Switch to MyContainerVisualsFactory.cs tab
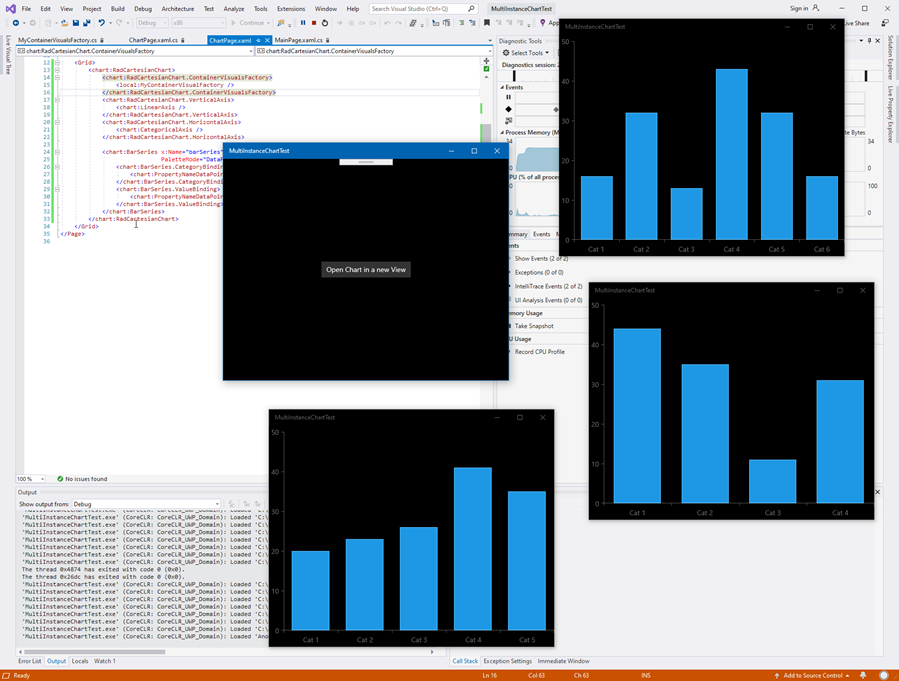Screen dimensions: 899x681 [x=57, y=41]
